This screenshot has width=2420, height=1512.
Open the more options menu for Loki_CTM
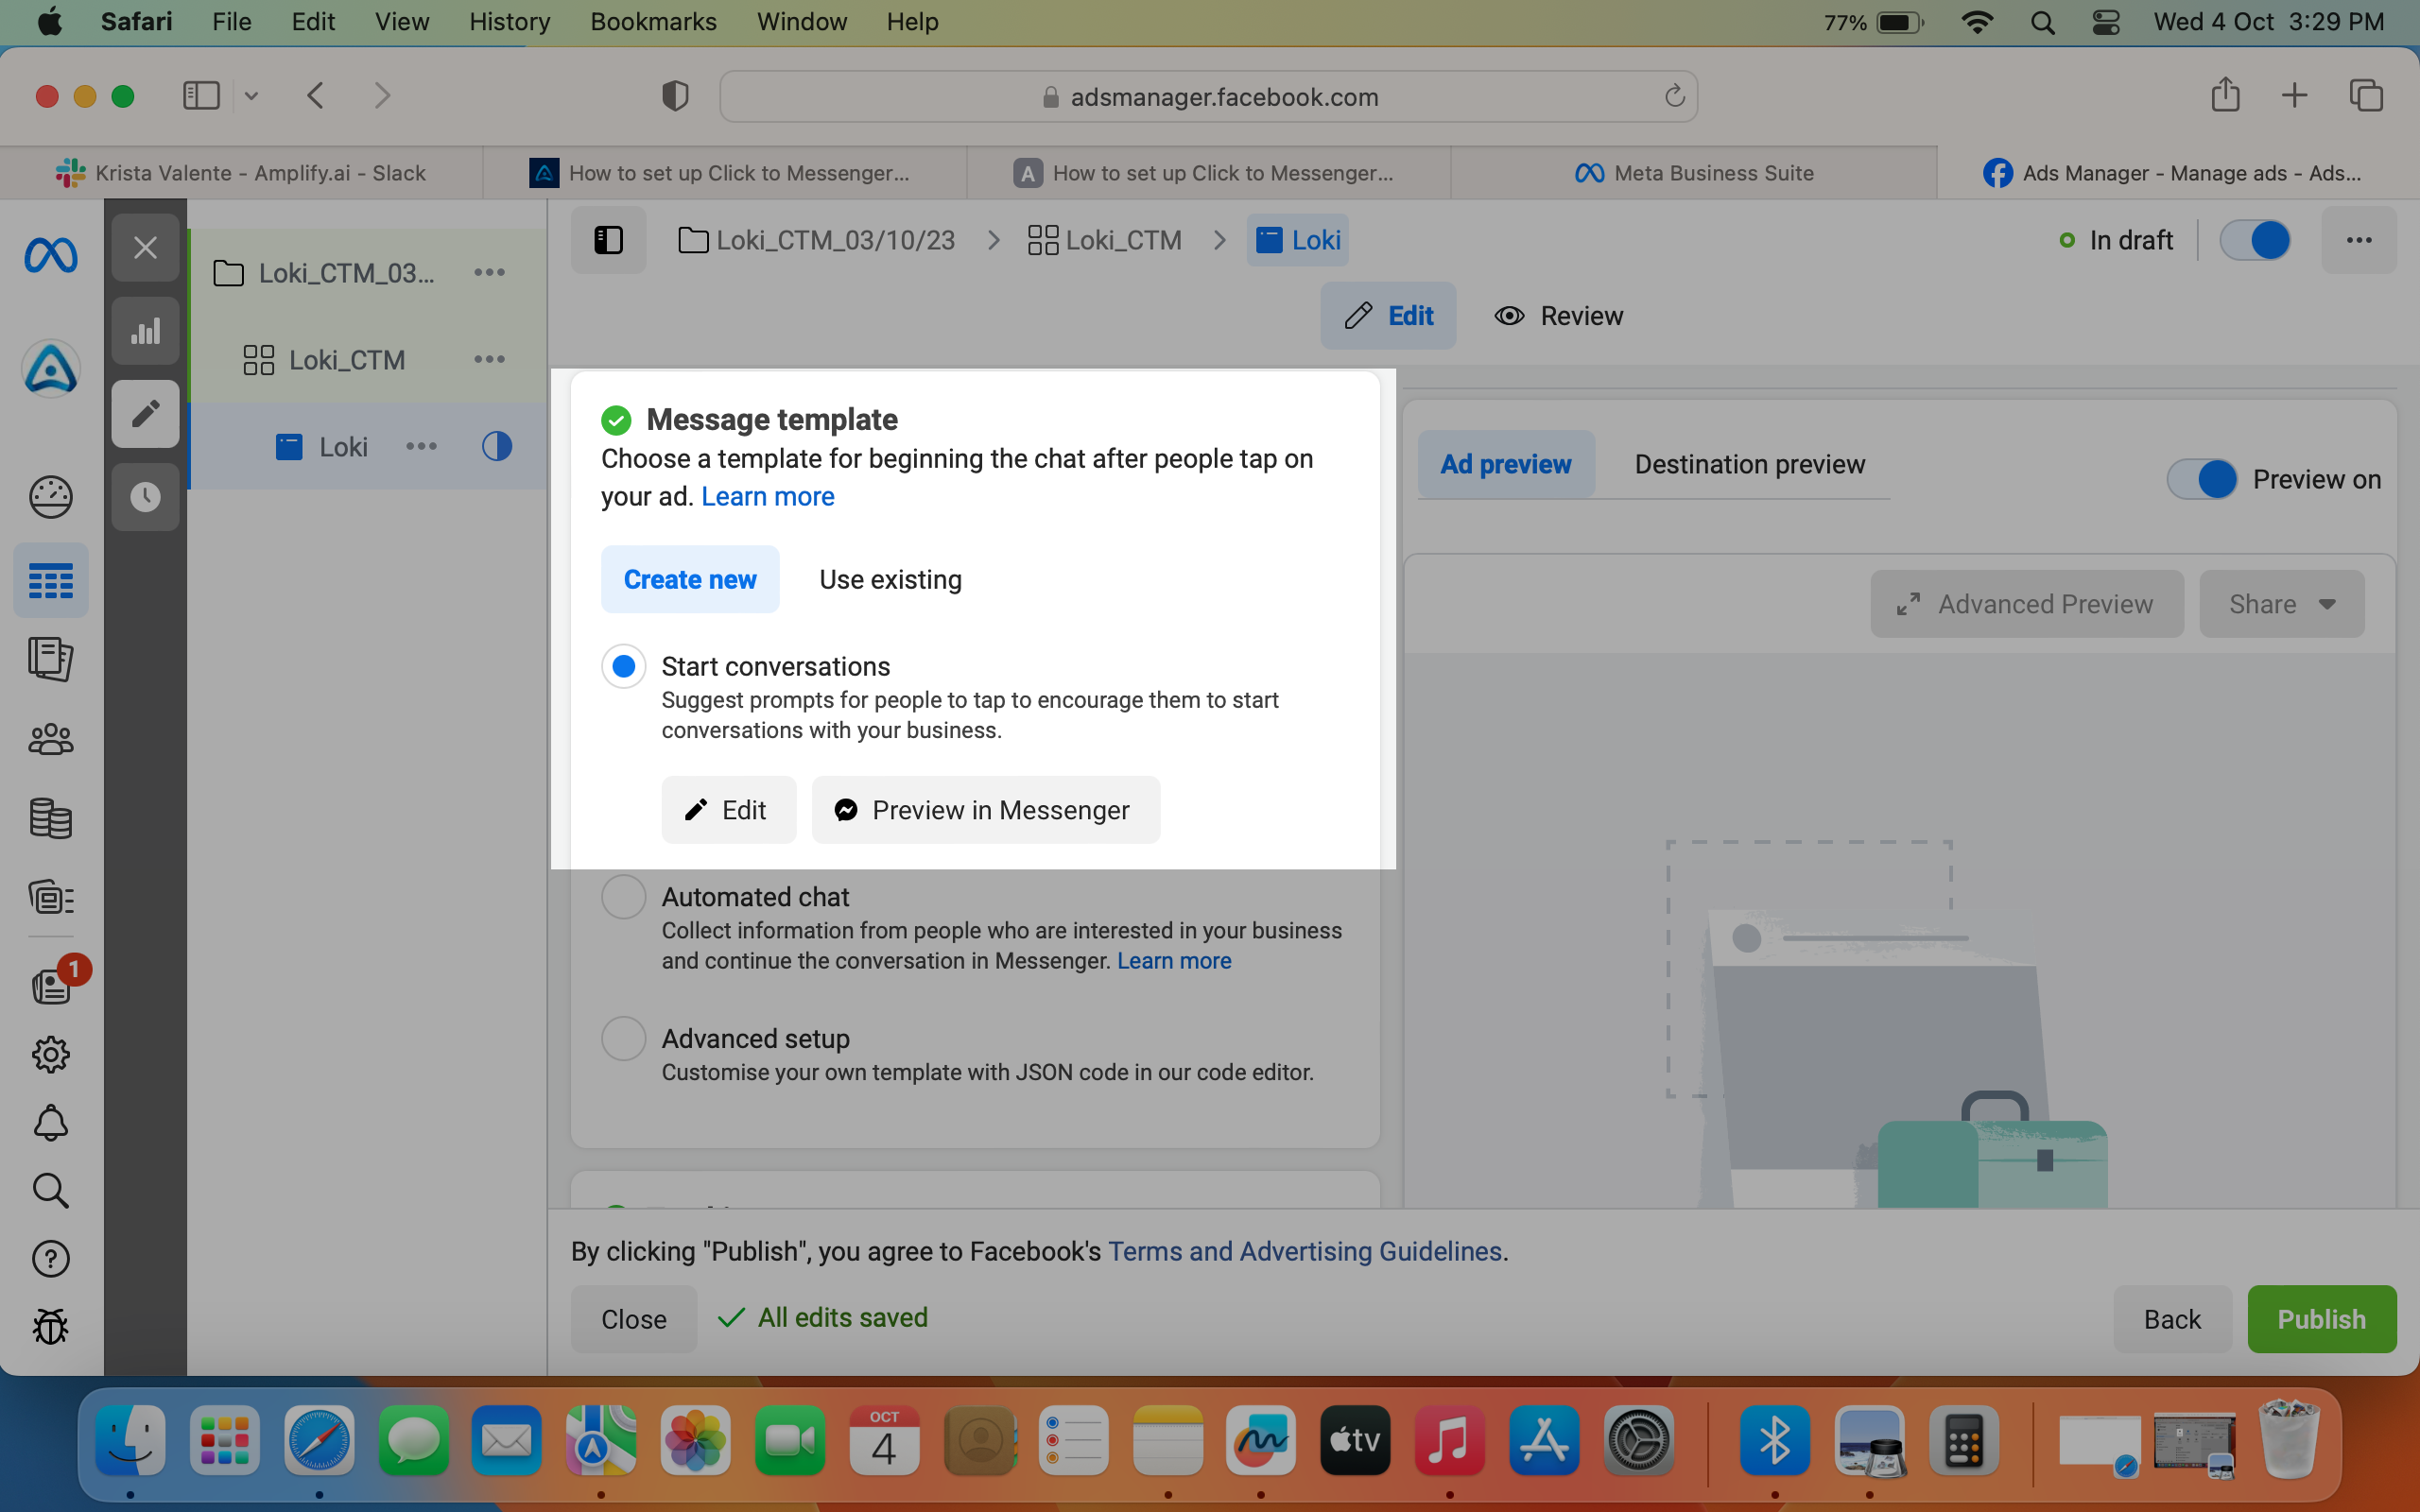(x=489, y=359)
